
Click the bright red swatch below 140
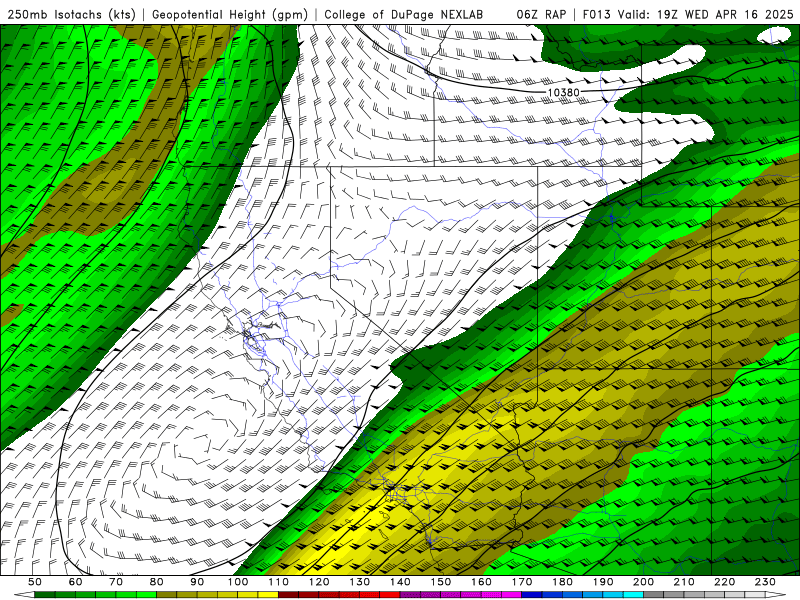(x=390, y=595)
